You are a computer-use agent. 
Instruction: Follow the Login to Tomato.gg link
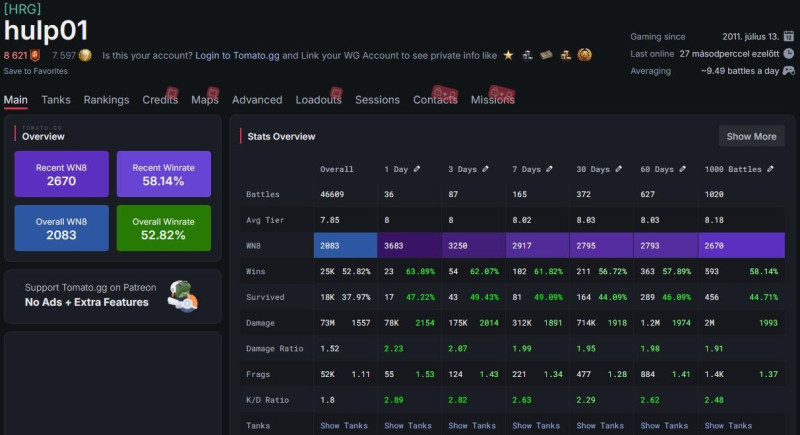coord(237,55)
